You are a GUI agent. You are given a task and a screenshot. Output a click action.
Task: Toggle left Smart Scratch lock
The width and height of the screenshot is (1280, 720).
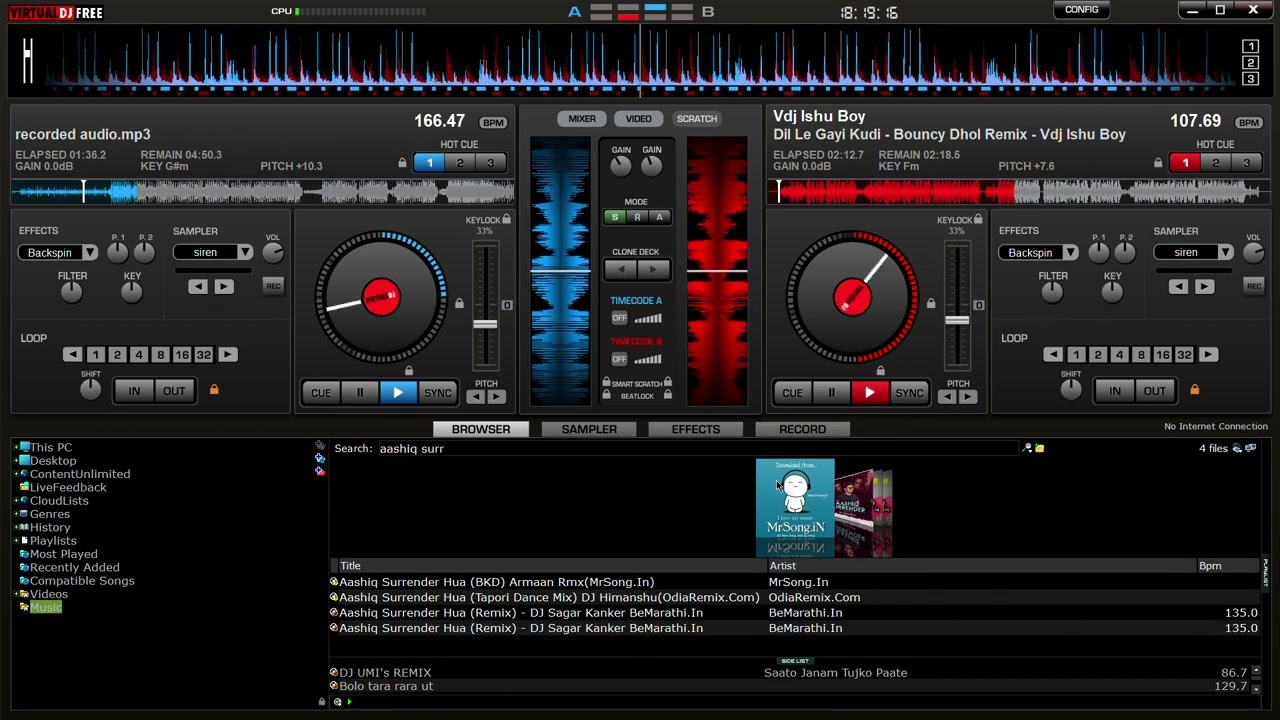tap(606, 383)
